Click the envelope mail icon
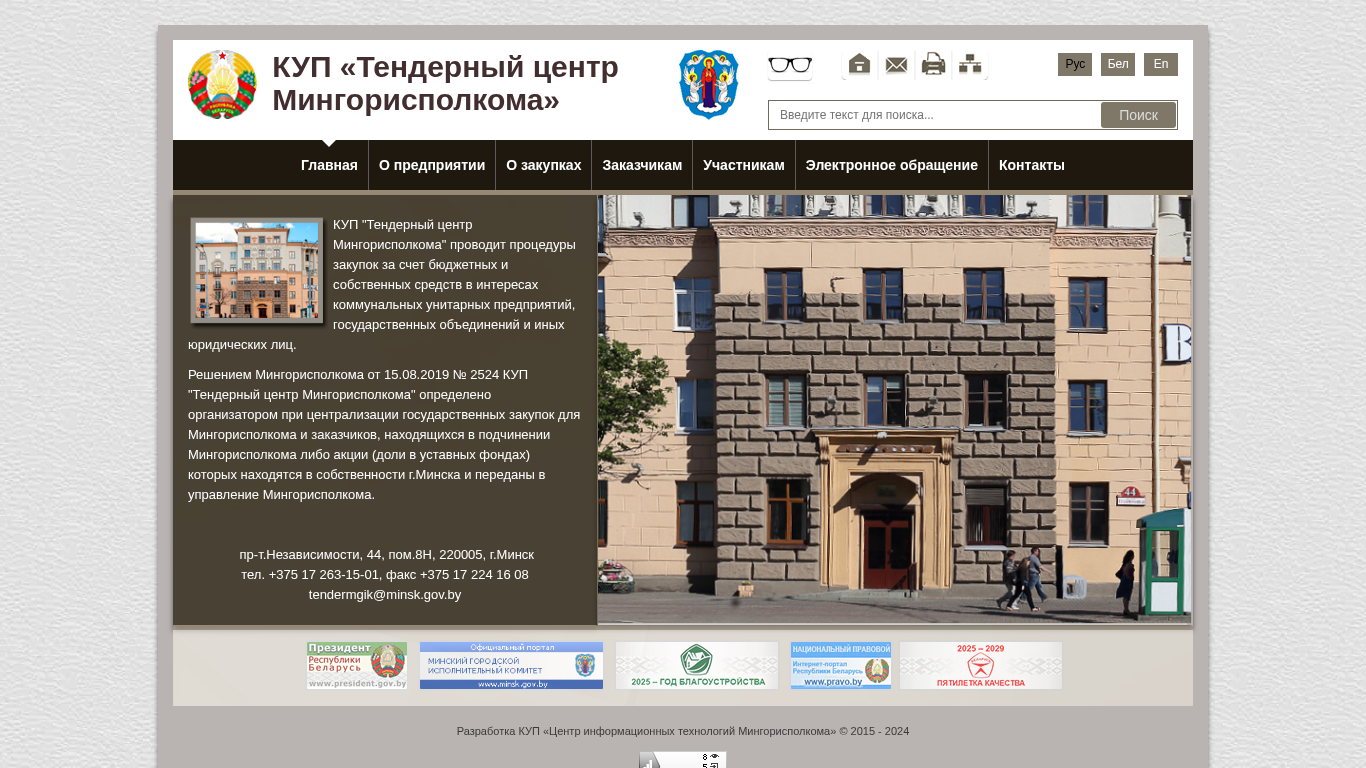This screenshot has height=768, width=1366. click(896, 65)
